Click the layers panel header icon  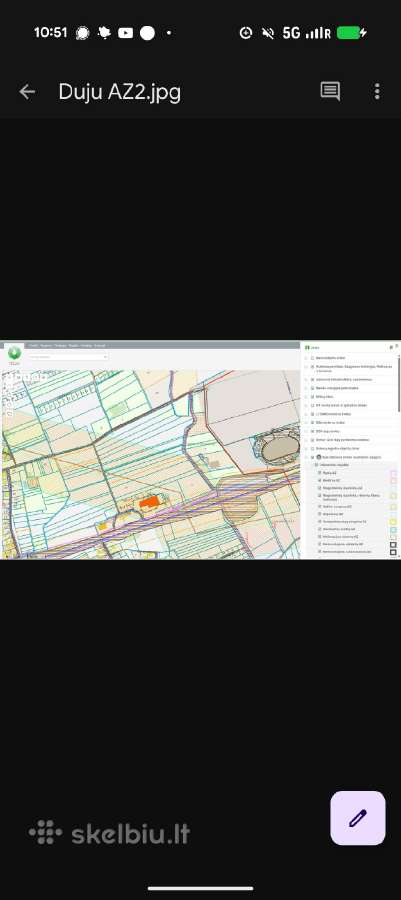coord(307,347)
